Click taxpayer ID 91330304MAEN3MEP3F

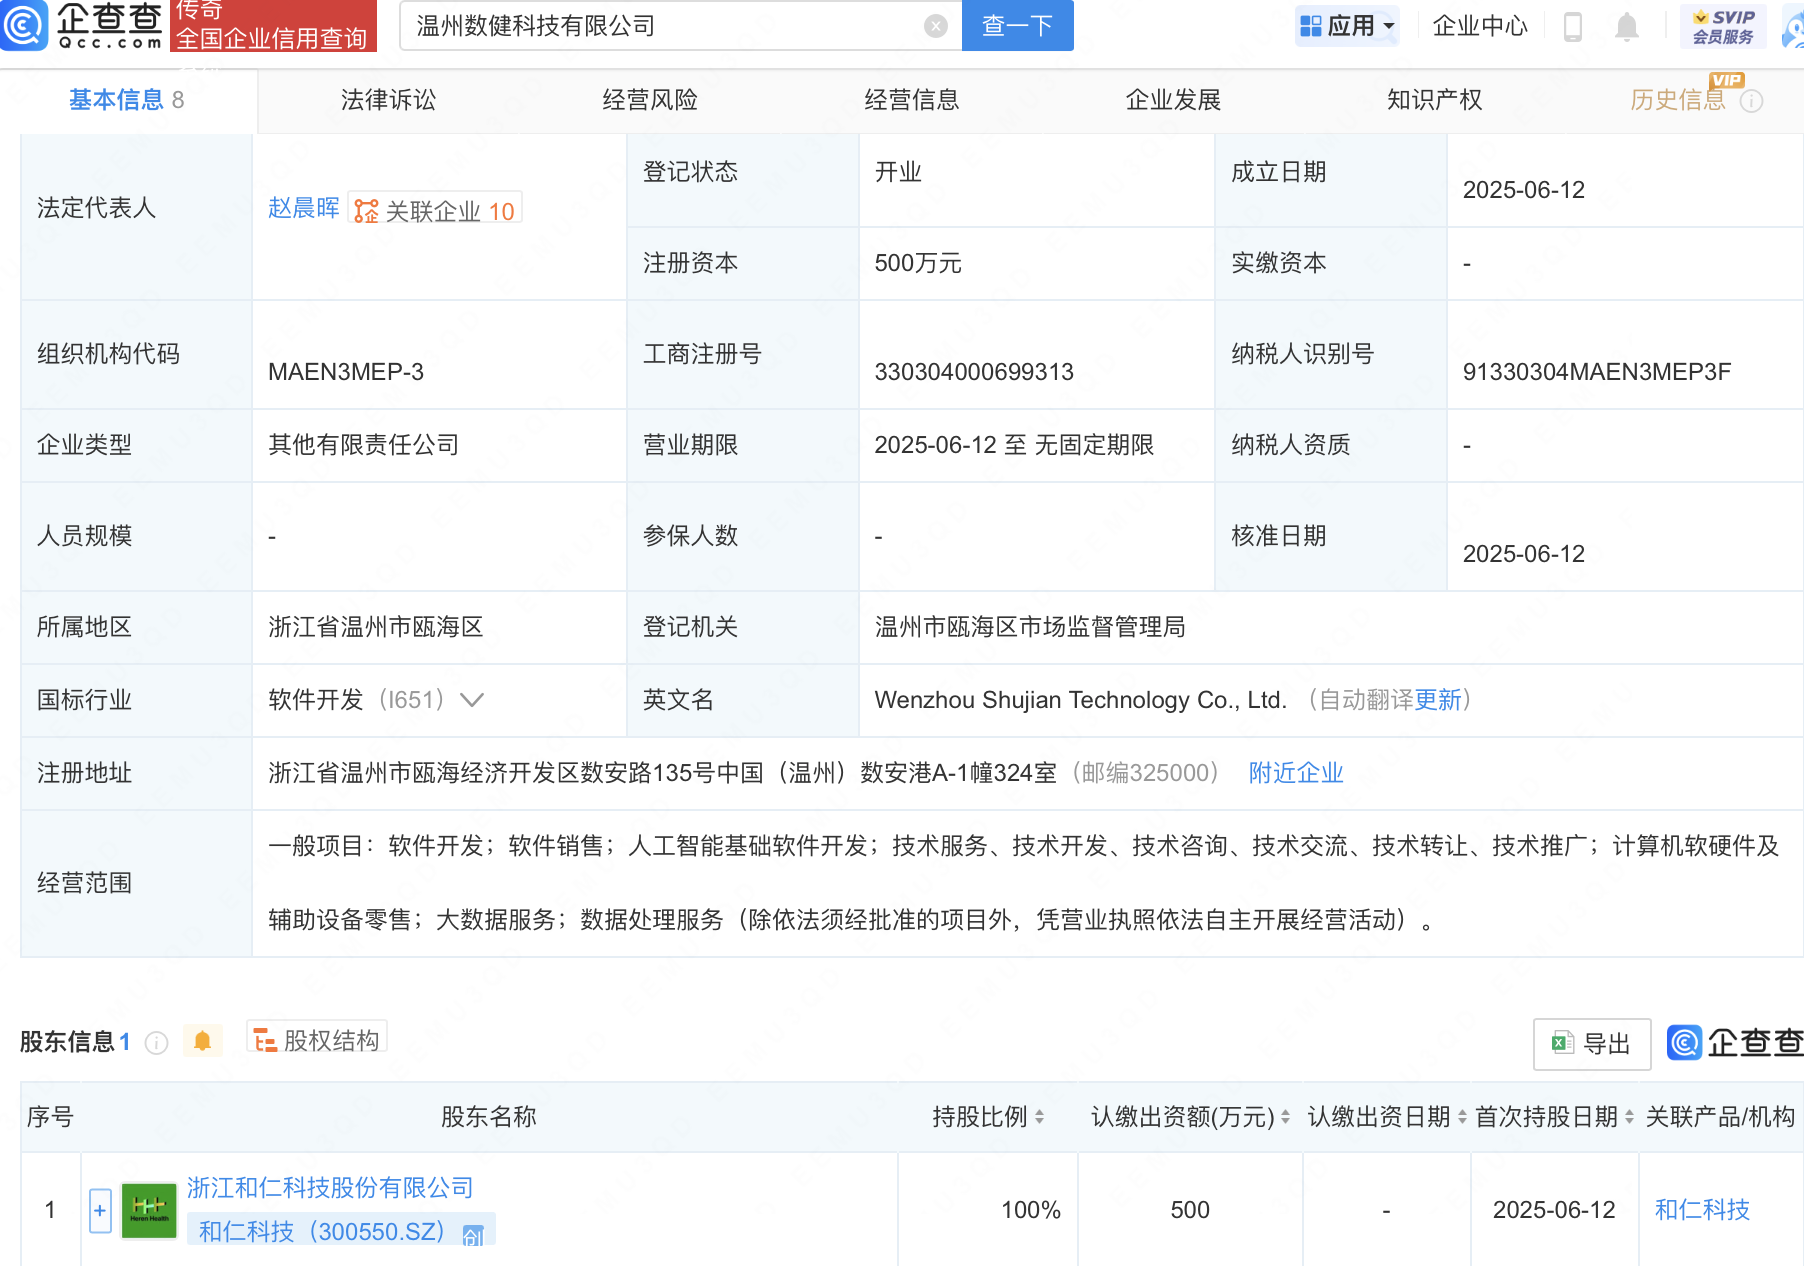[1597, 372]
